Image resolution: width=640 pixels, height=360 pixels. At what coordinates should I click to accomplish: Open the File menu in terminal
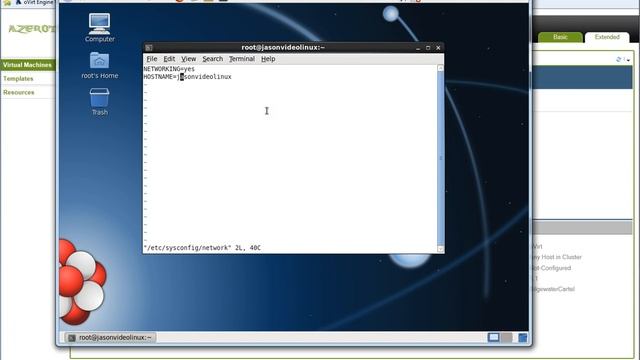(x=152, y=59)
